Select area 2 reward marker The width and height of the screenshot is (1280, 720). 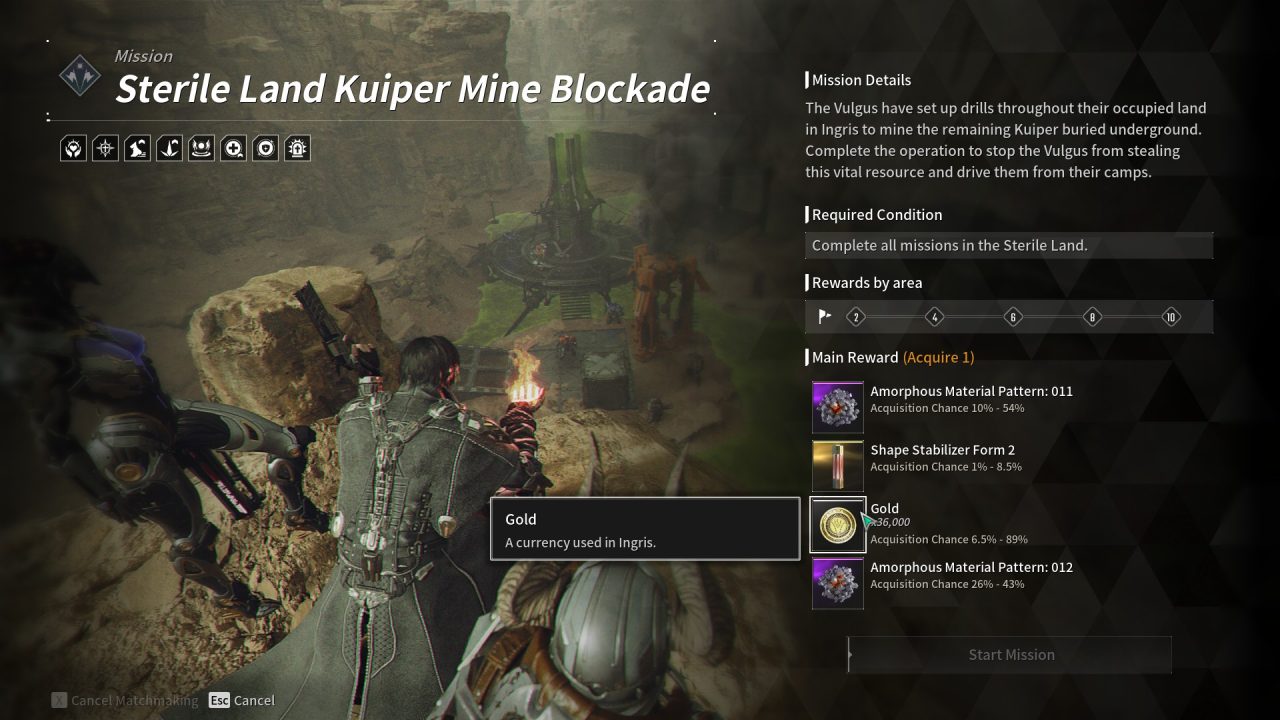(x=856, y=317)
